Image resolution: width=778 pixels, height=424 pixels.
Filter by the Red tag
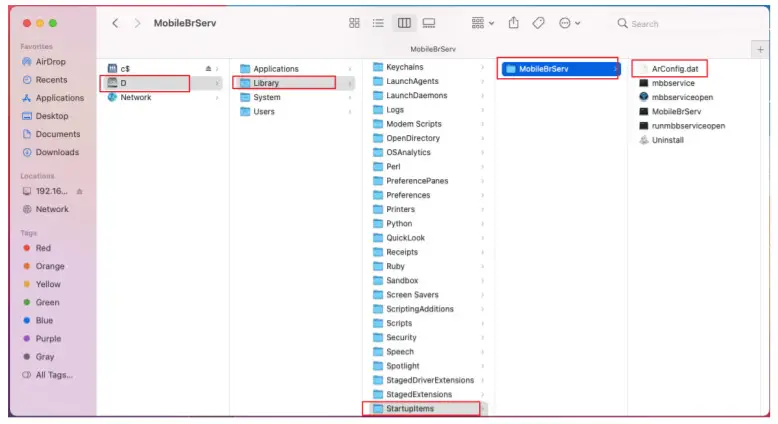(x=43, y=248)
